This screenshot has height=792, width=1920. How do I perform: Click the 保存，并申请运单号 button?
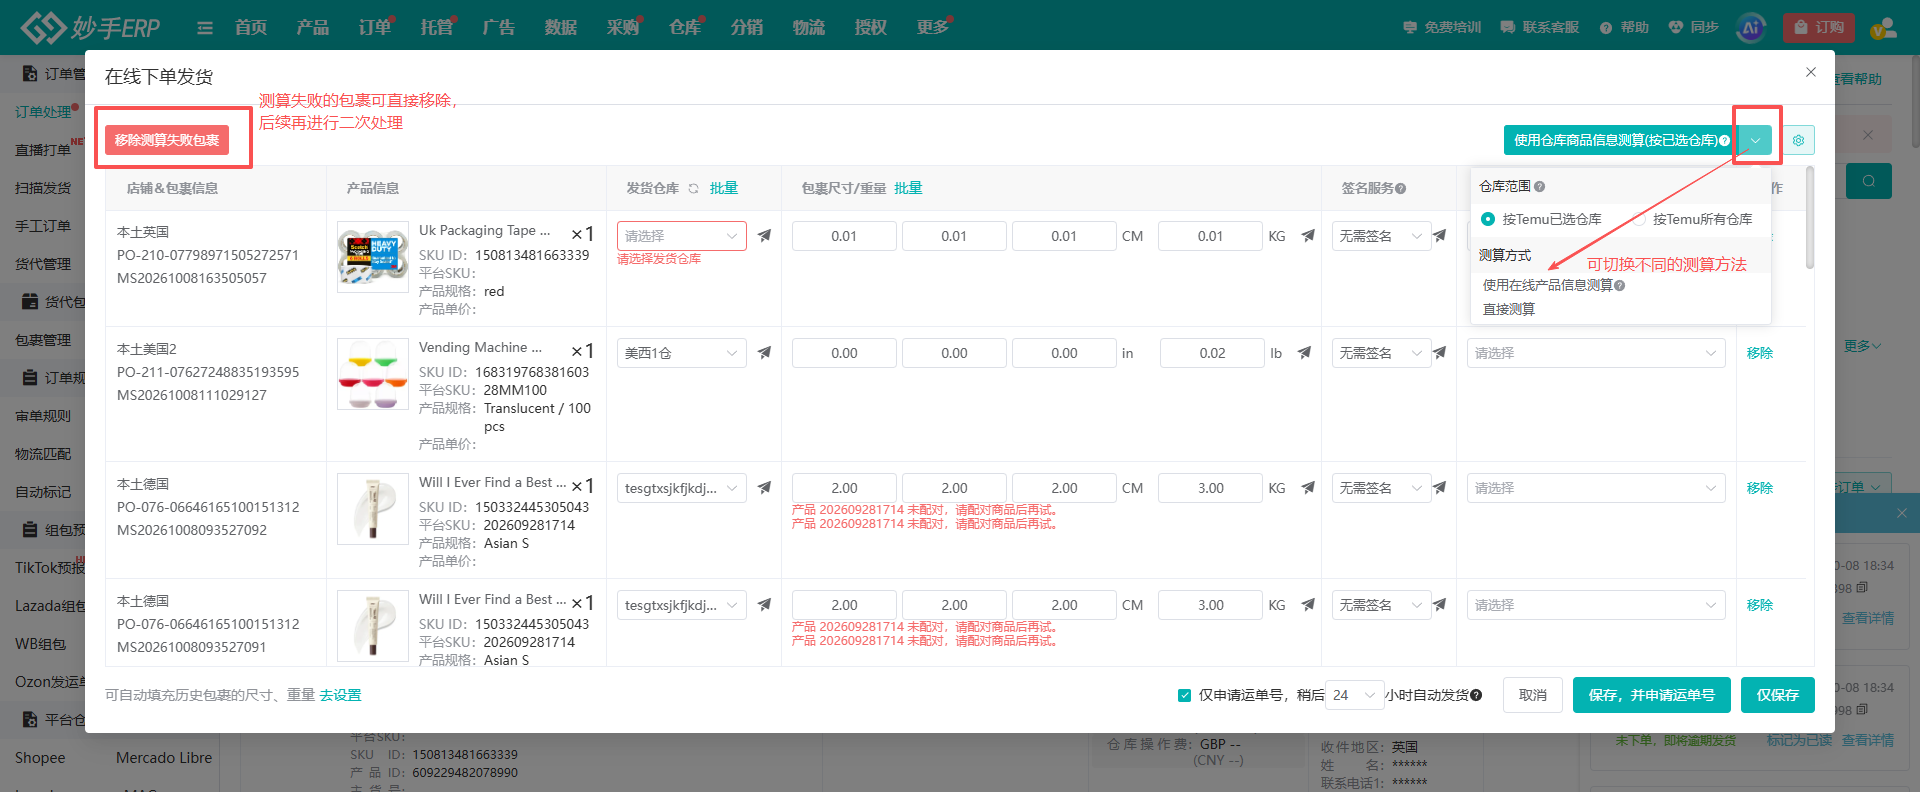(x=1651, y=695)
